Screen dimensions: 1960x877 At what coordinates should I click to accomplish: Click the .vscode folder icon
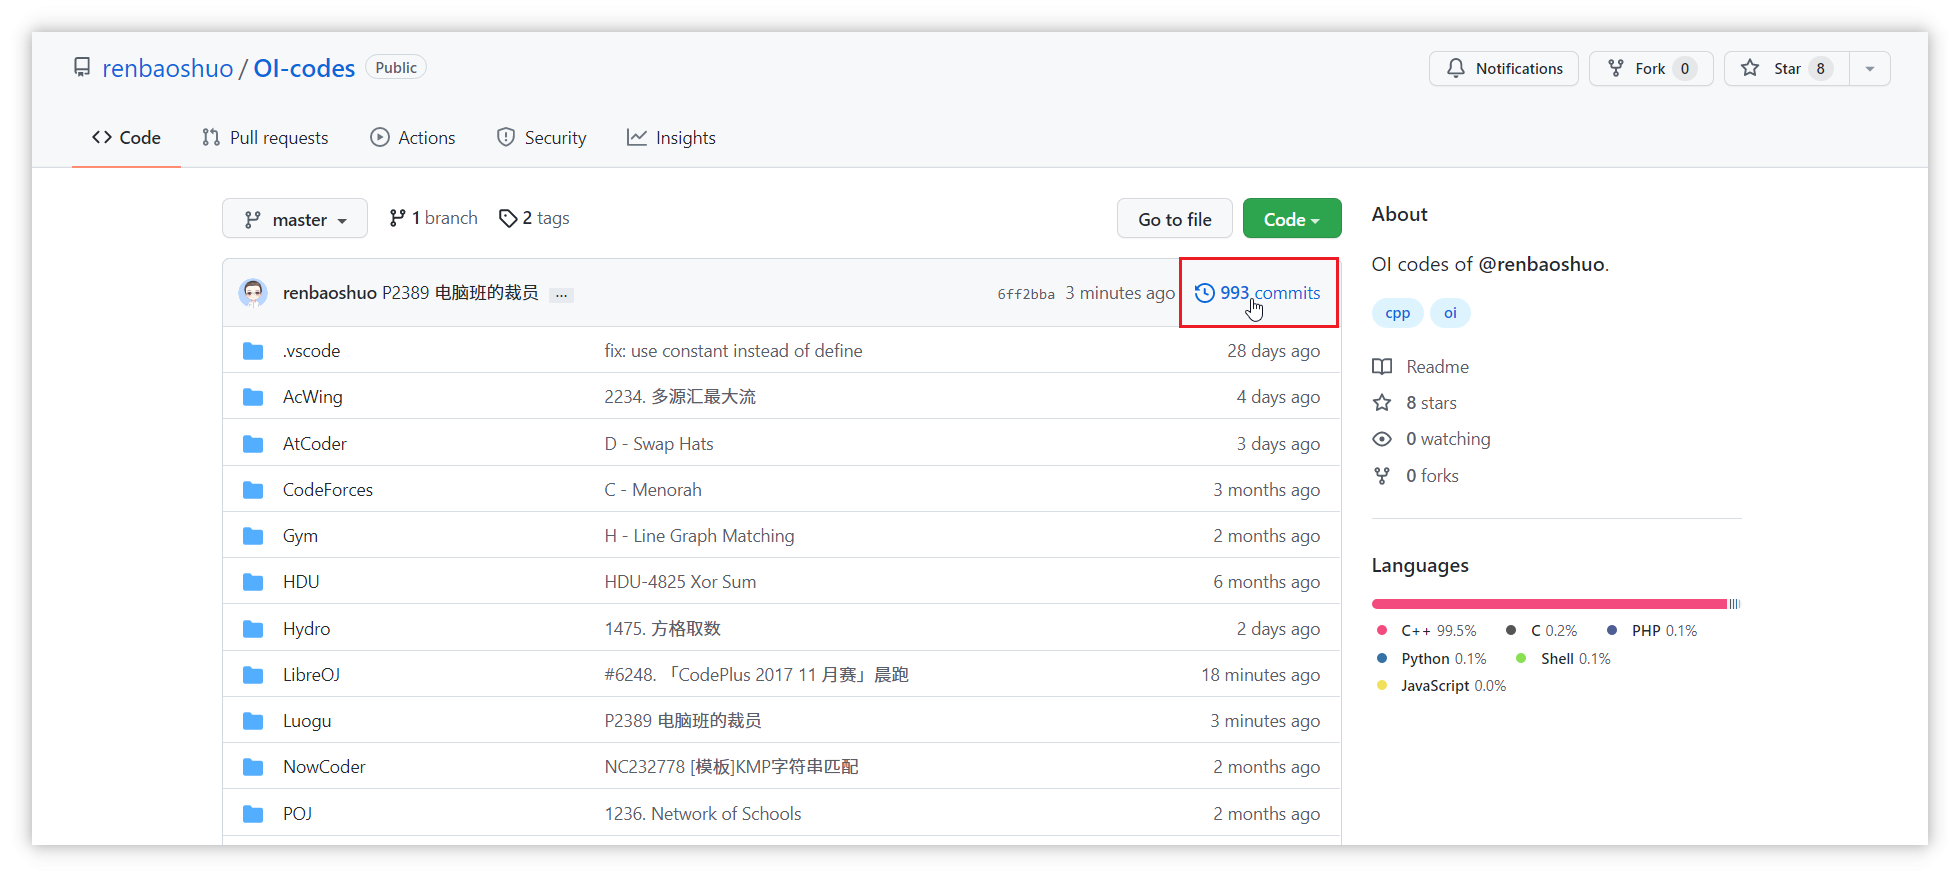[253, 351]
